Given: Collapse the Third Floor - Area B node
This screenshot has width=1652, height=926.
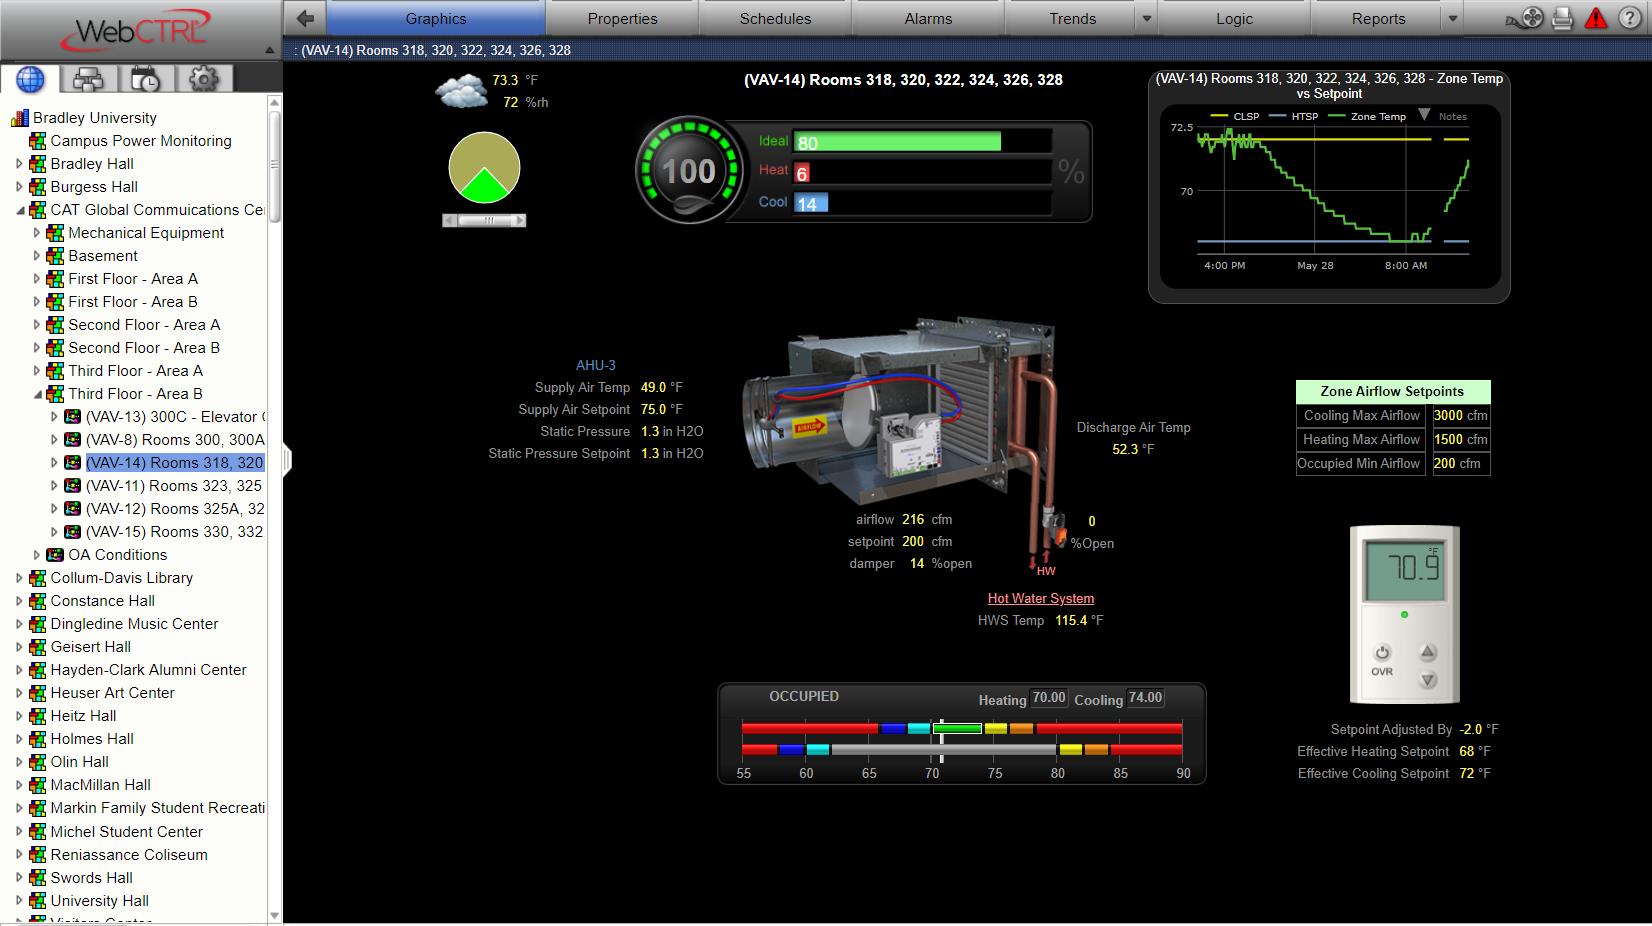Looking at the screenshot, I should [x=37, y=394].
